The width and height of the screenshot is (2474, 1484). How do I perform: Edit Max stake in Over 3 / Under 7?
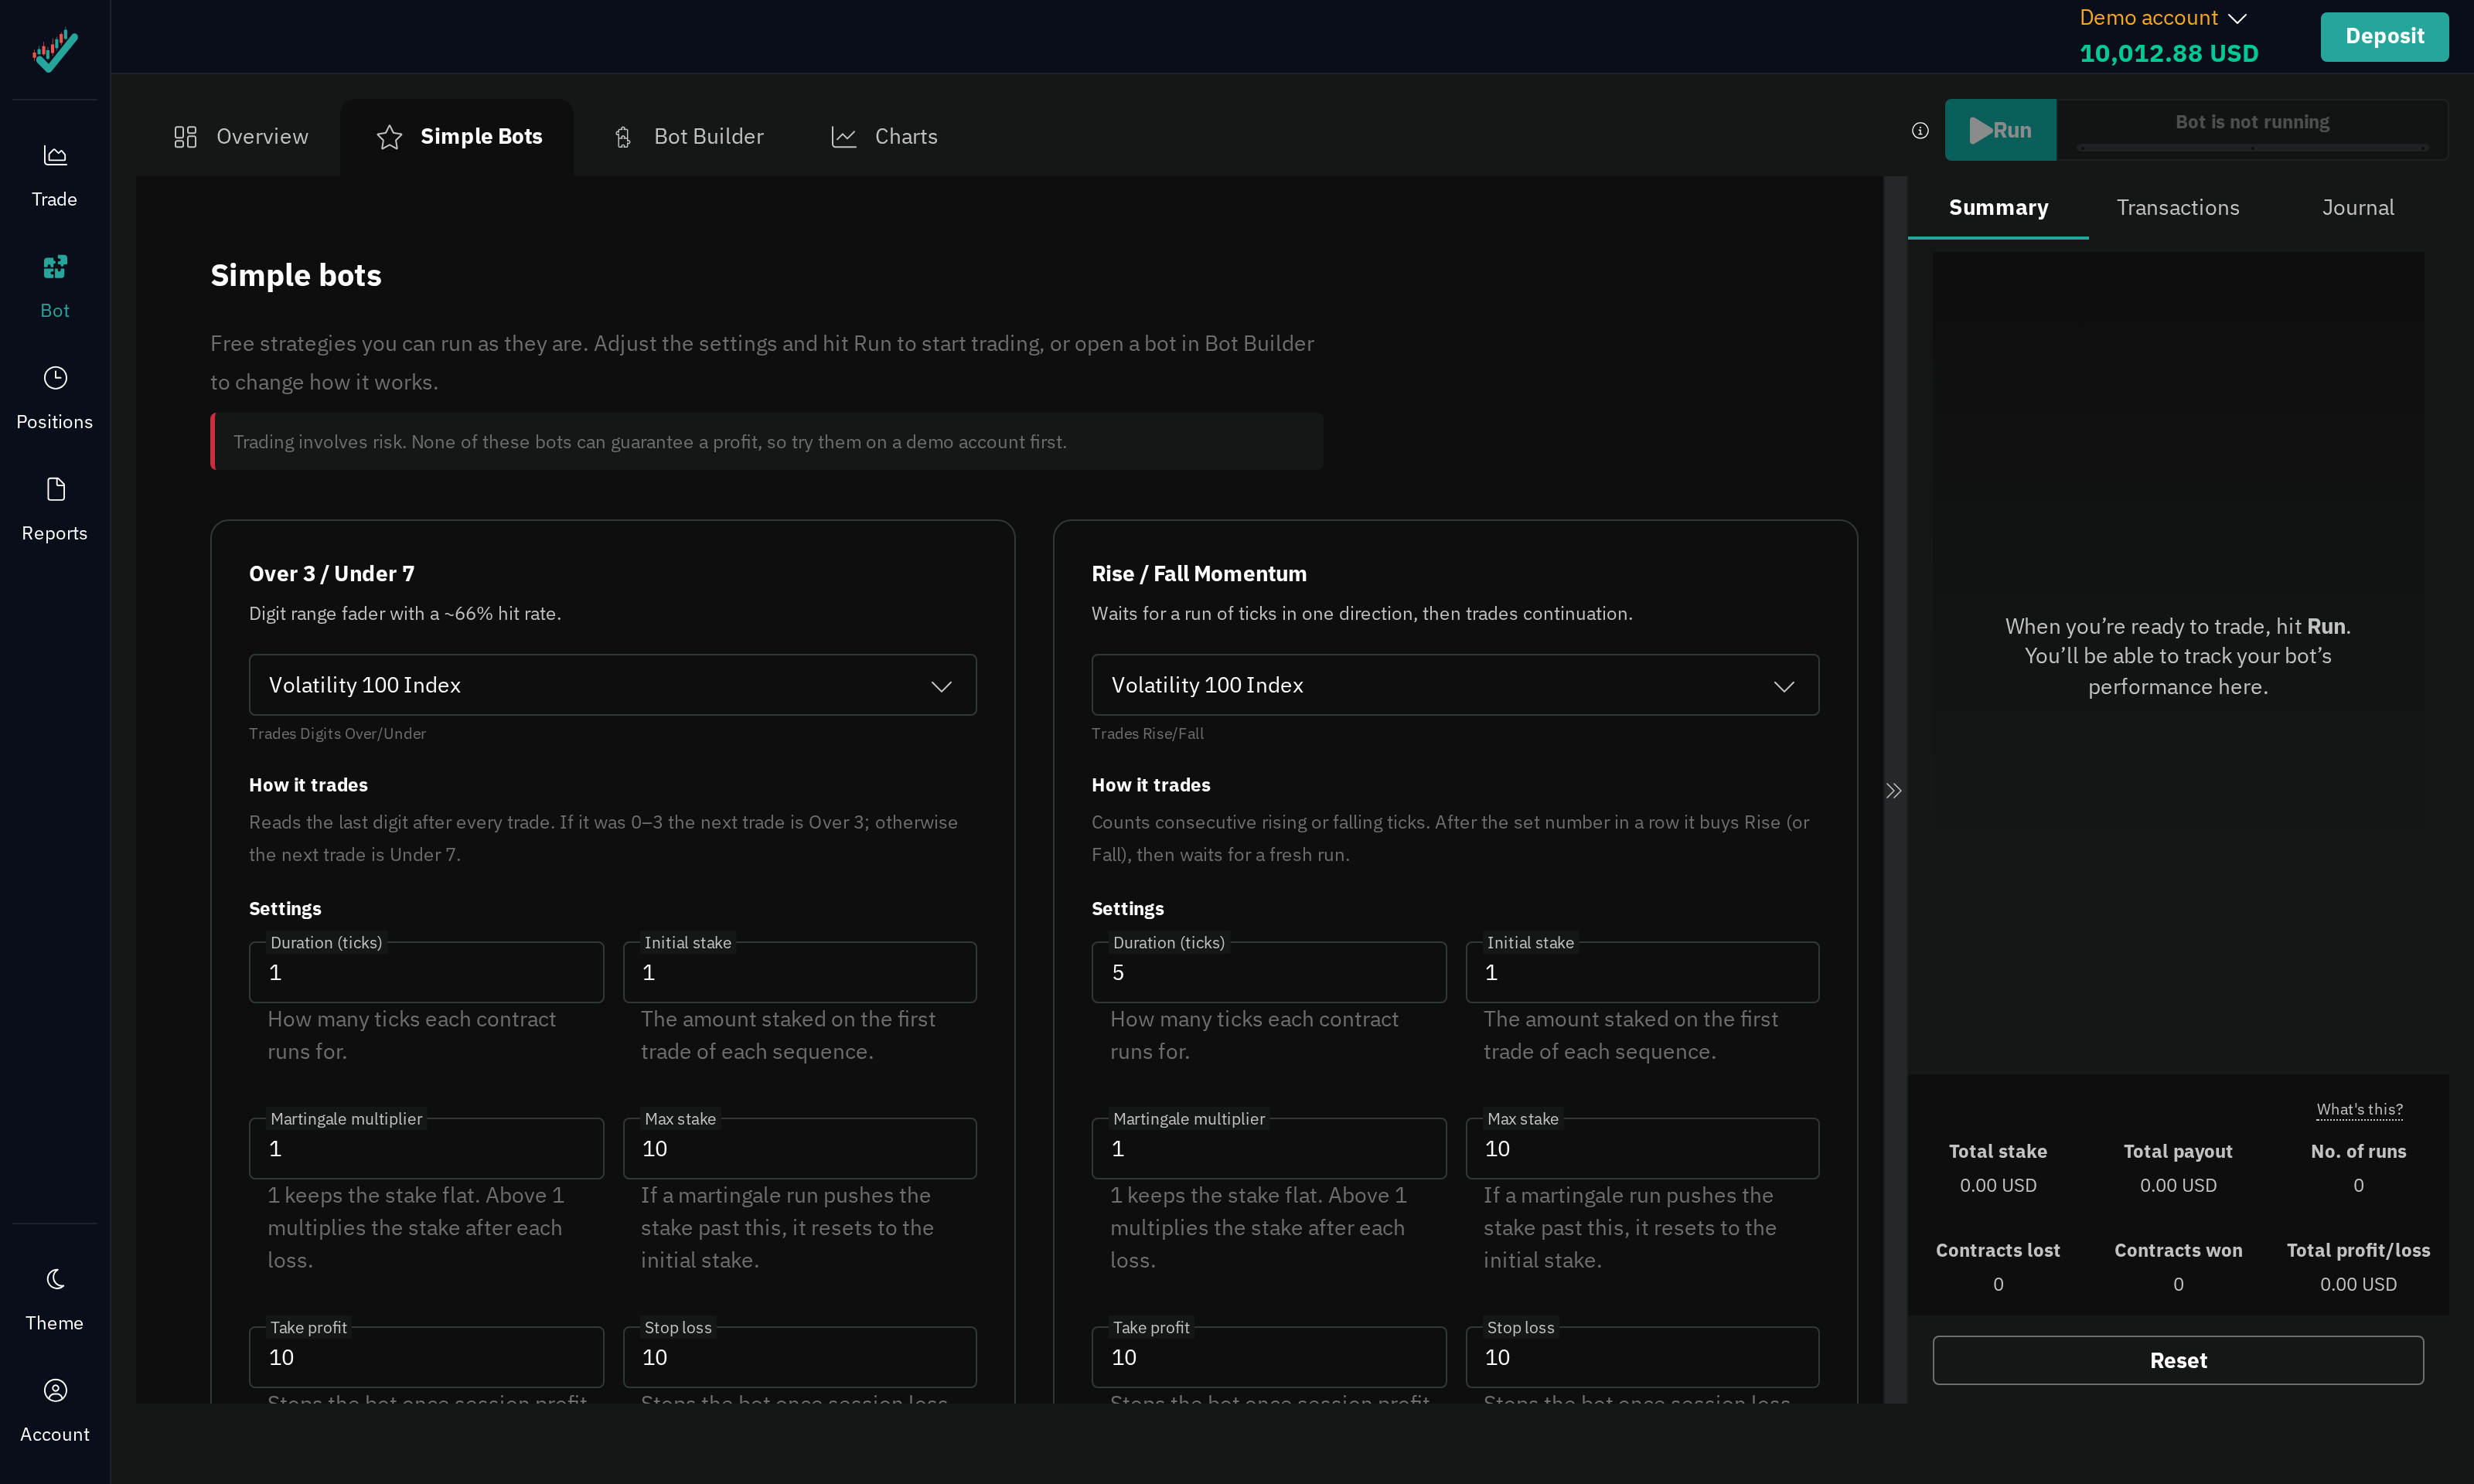coord(799,1148)
